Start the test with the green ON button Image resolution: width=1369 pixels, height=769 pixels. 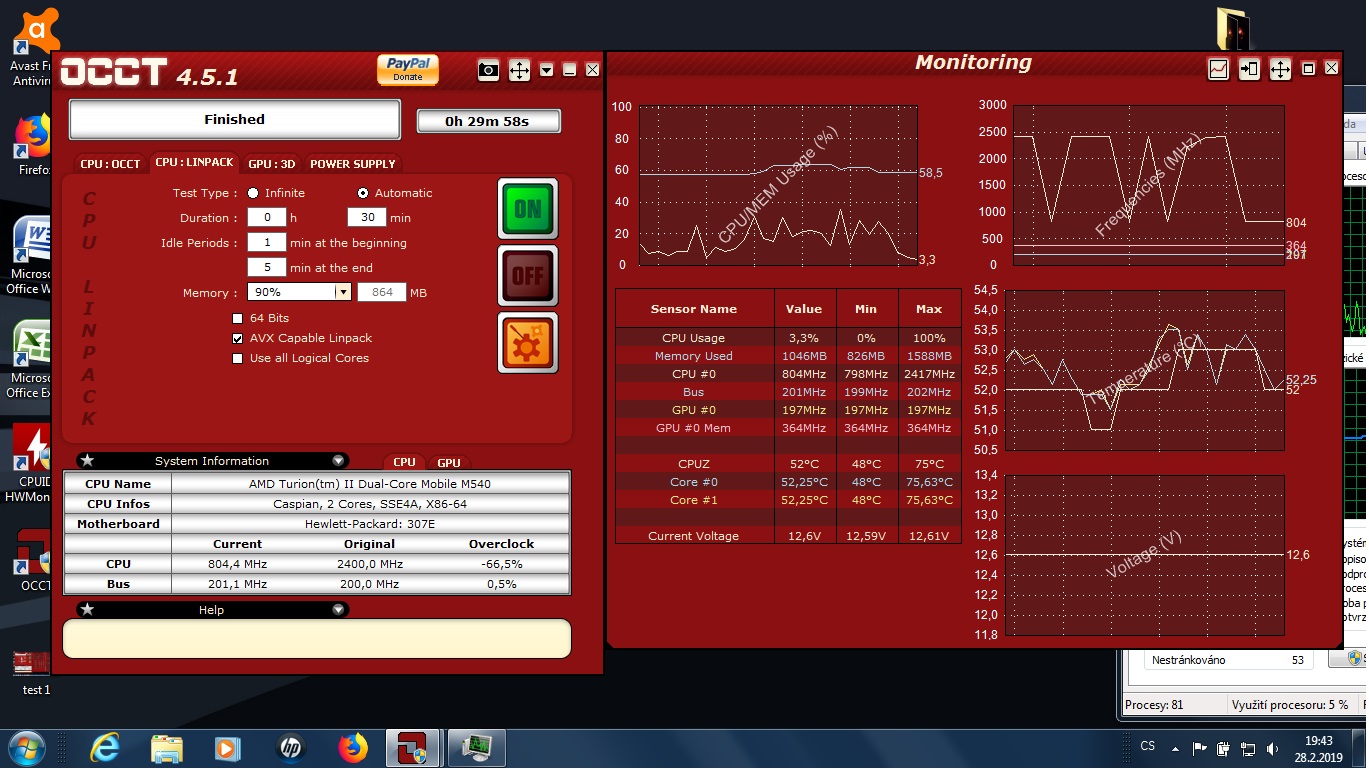pos(528,209)
